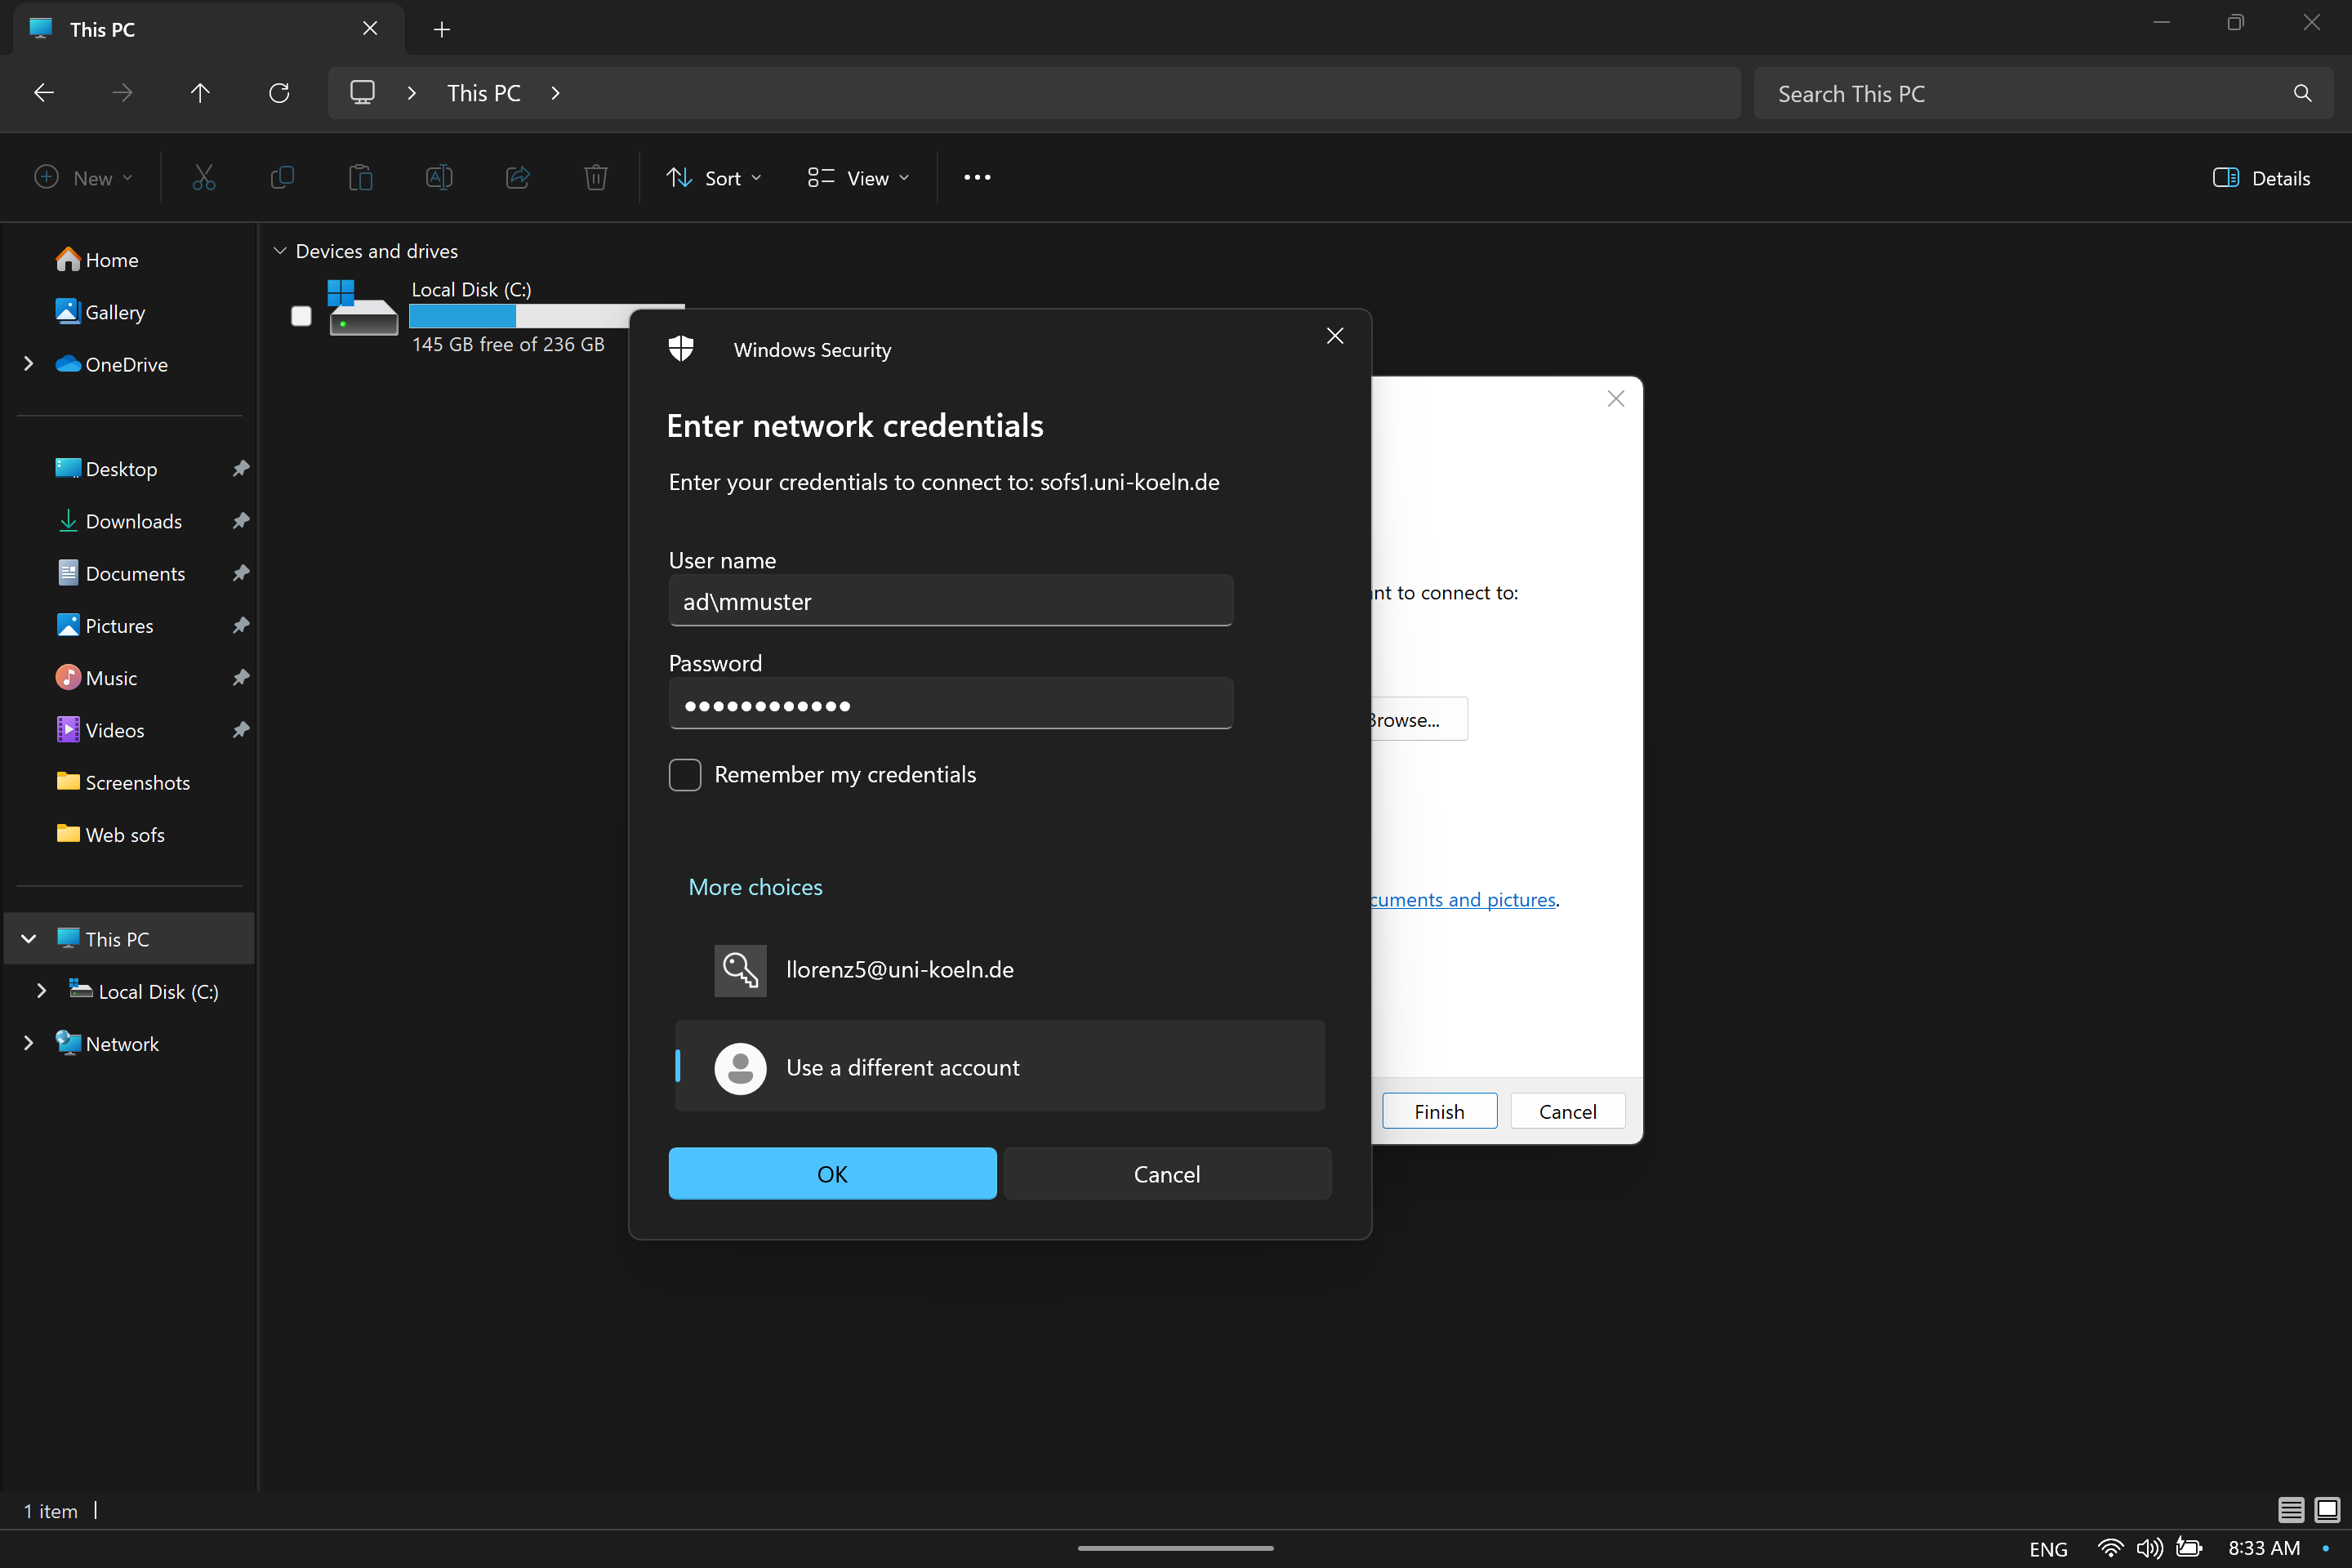Expand the Network tree node
Viewport: 2352px width, 1568px height.
click(x=28, y=1043)
